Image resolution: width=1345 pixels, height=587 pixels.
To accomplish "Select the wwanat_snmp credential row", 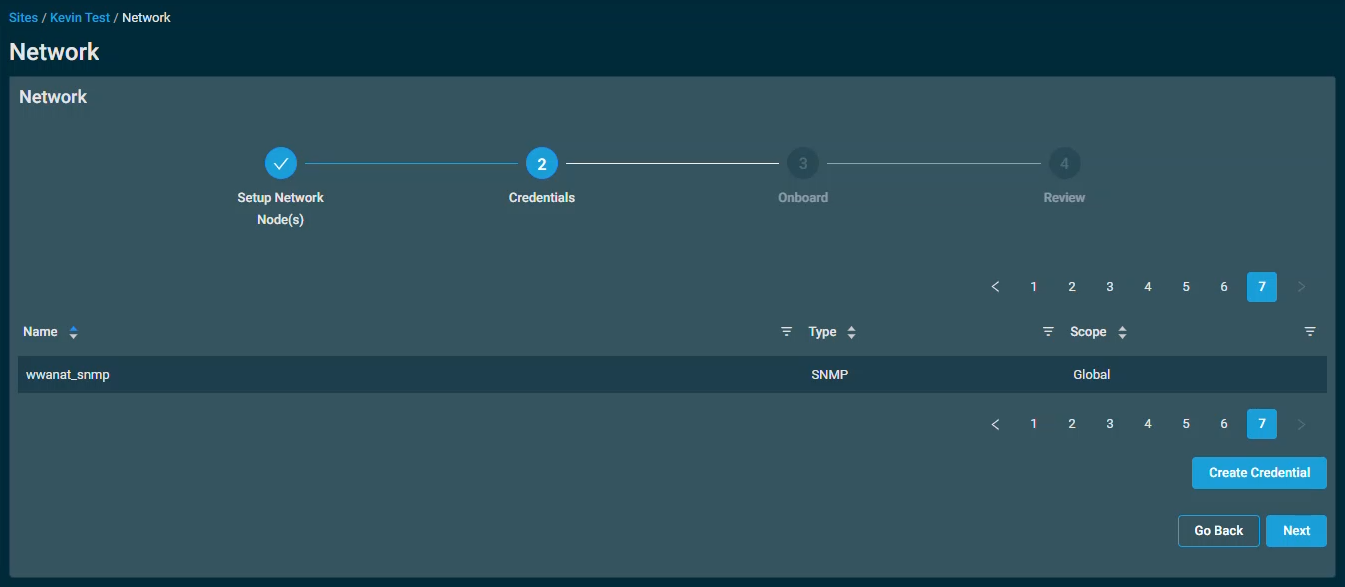I will 672,375.
